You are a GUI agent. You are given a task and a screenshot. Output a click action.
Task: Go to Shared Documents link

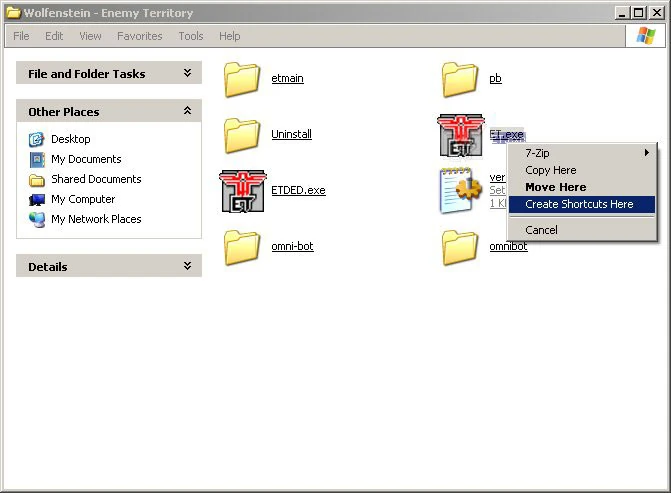[96, 179]
